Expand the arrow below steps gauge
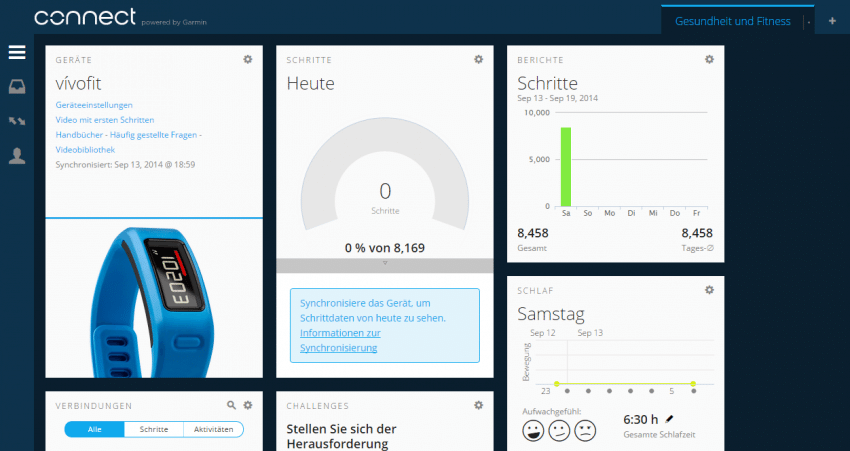850x451 pixels. point(385,265)
